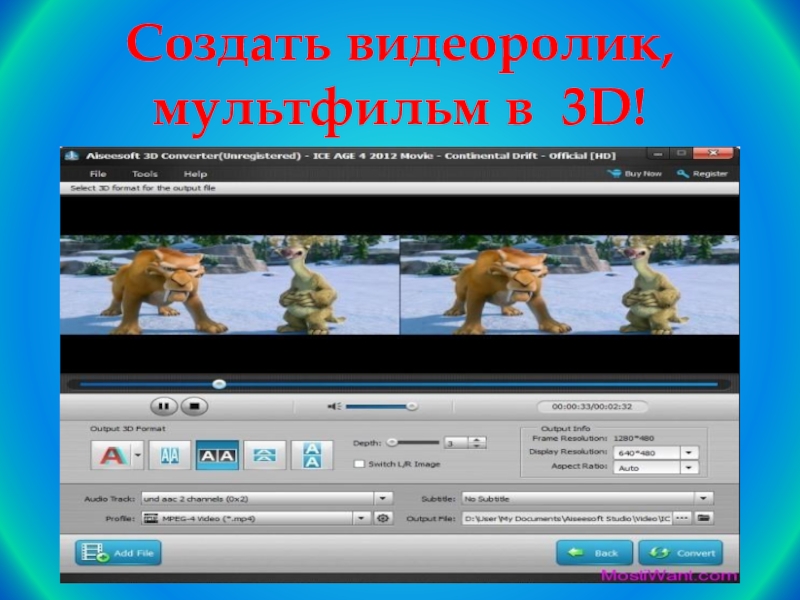Decrease Depth value with down arrow
This screenshot has width=800, height=600.
pyautogui.click(x=477, y=446)
